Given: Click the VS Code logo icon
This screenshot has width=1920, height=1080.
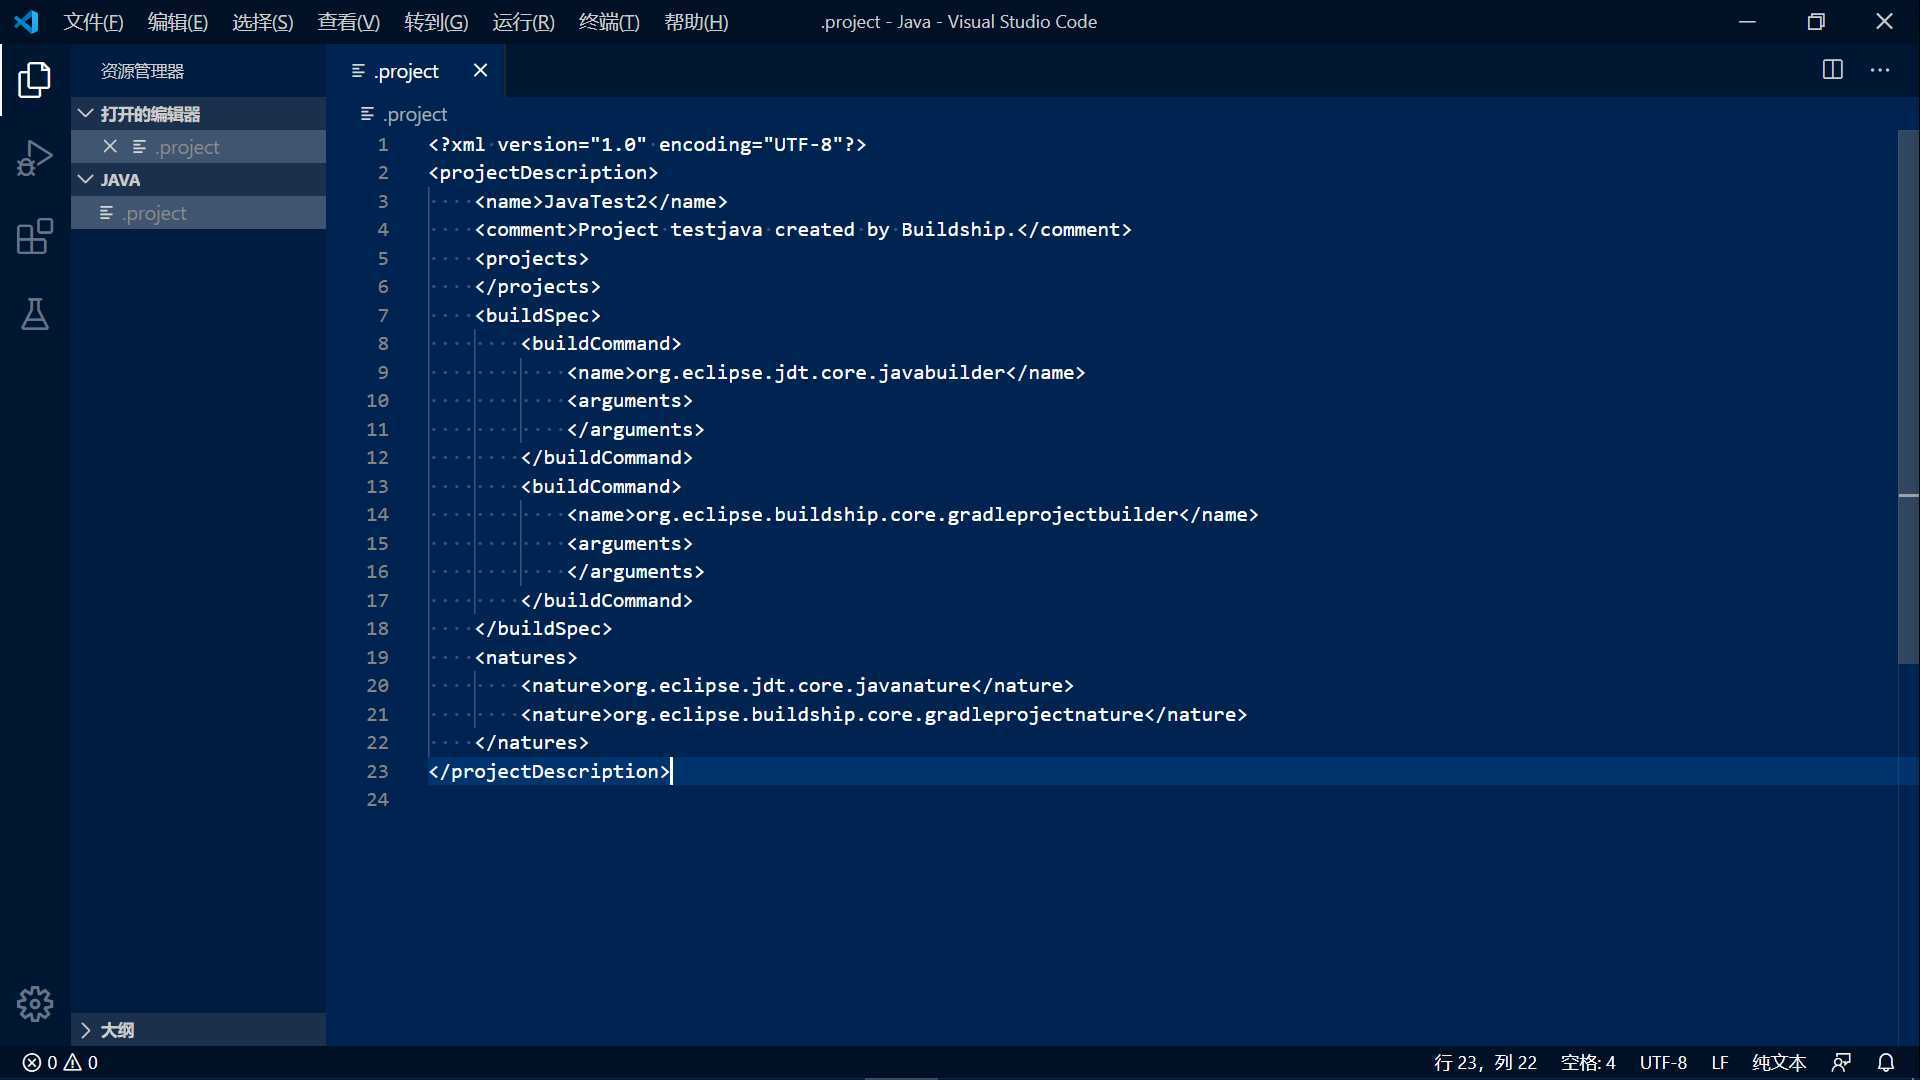Looking at the screenshot, I should (27, 21).
